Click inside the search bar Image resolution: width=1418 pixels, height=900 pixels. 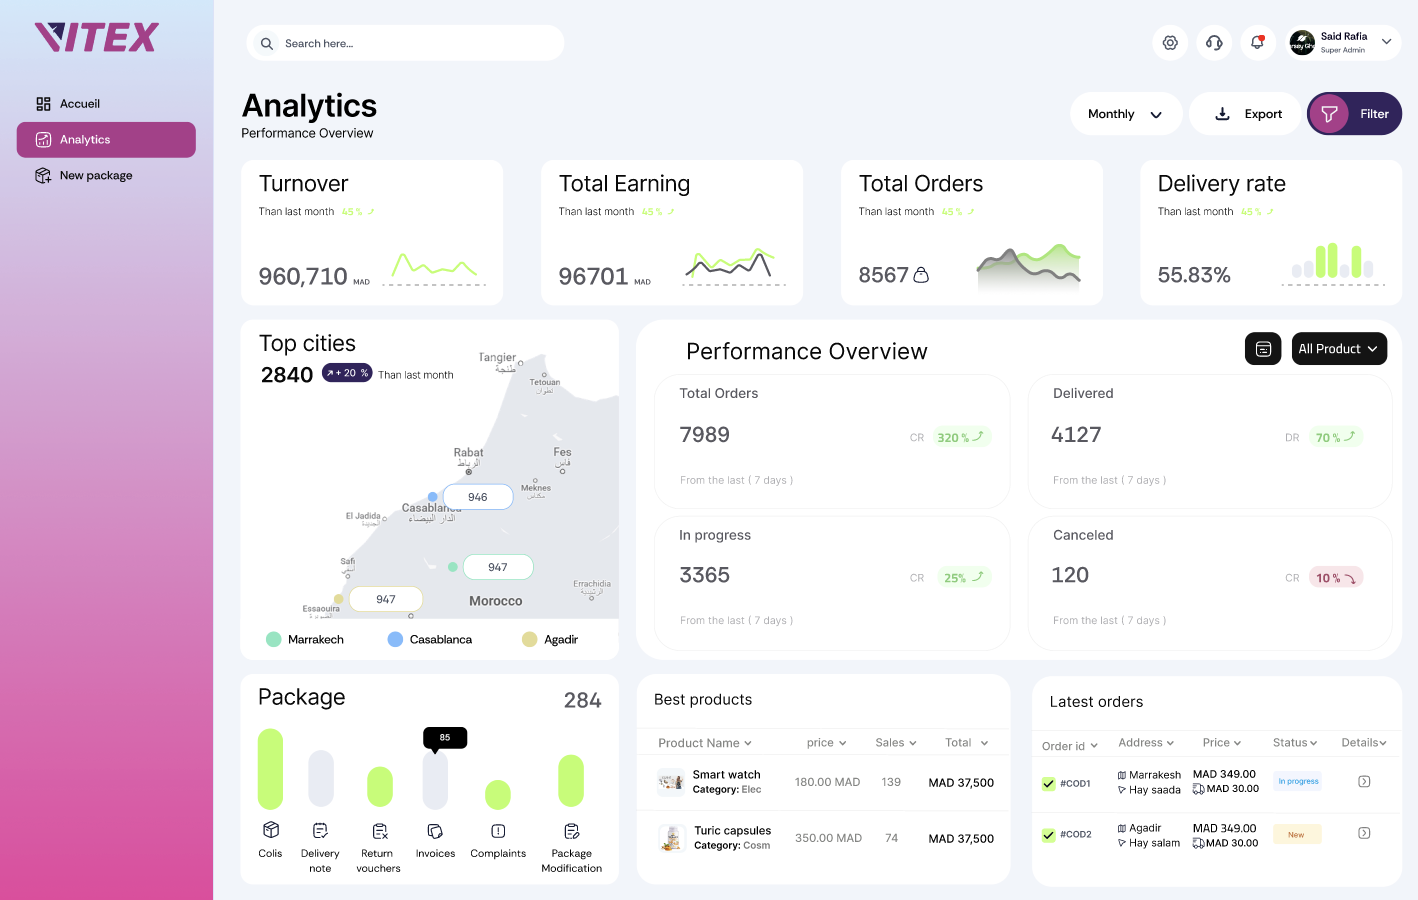(404, 43)
